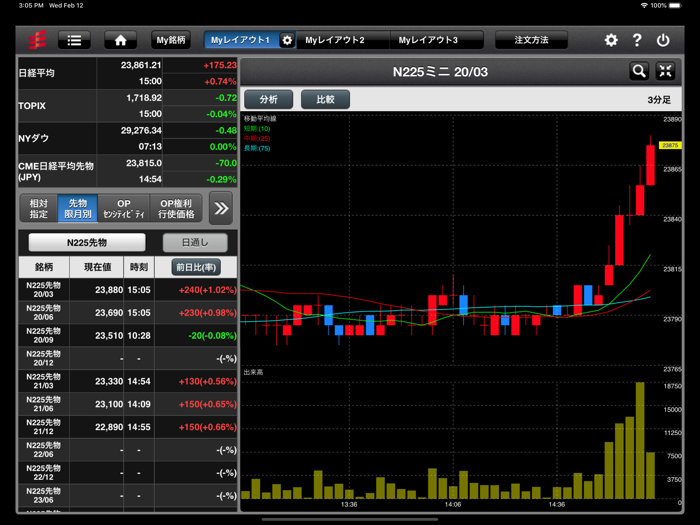Select N225先物 21/06 row
This screenshot has height=525, width=700.
(x=128, y=404)
